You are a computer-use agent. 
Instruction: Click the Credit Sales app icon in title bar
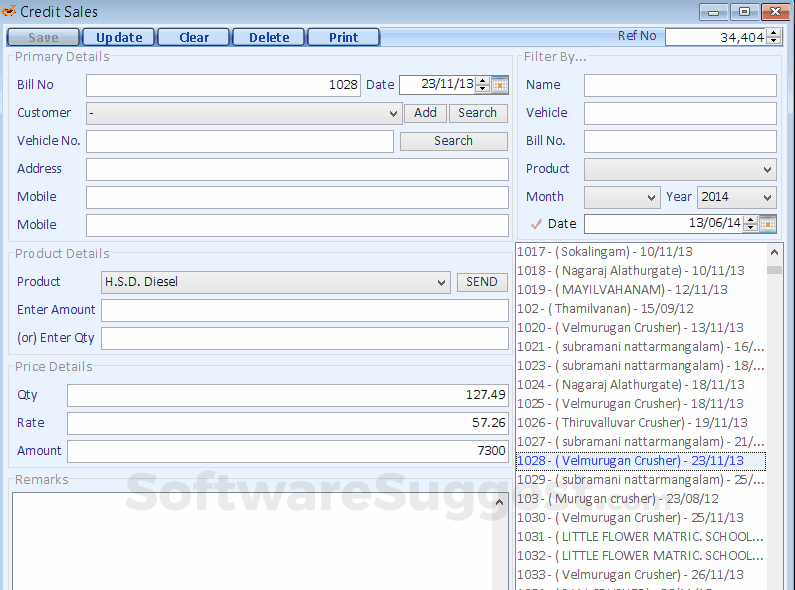(9, 11)
